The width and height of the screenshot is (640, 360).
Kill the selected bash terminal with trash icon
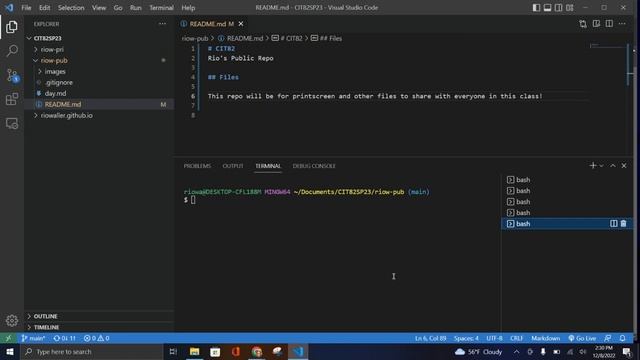[623, 223]
